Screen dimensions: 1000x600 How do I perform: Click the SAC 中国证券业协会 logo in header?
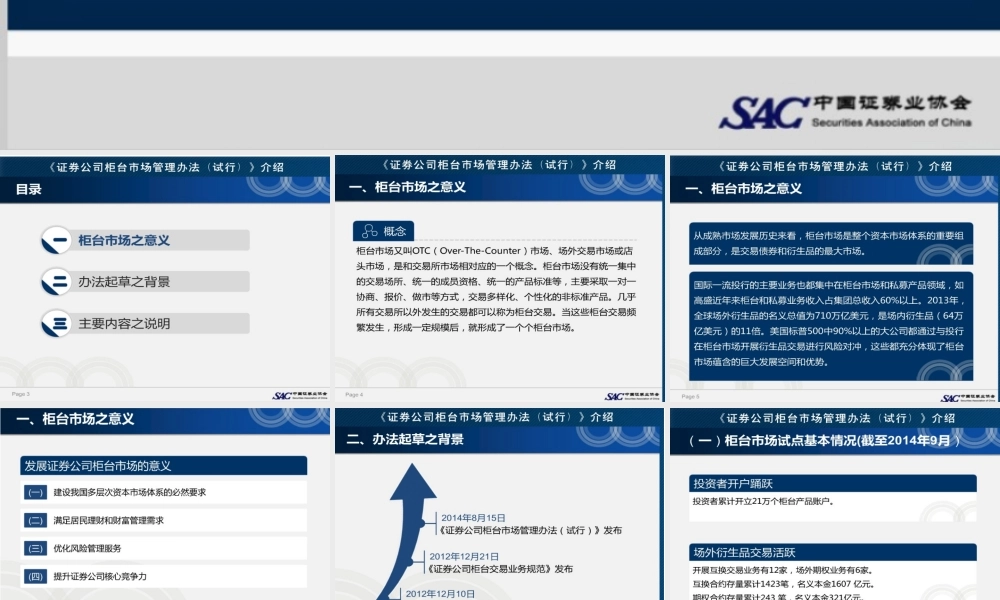tap(846, 112)
